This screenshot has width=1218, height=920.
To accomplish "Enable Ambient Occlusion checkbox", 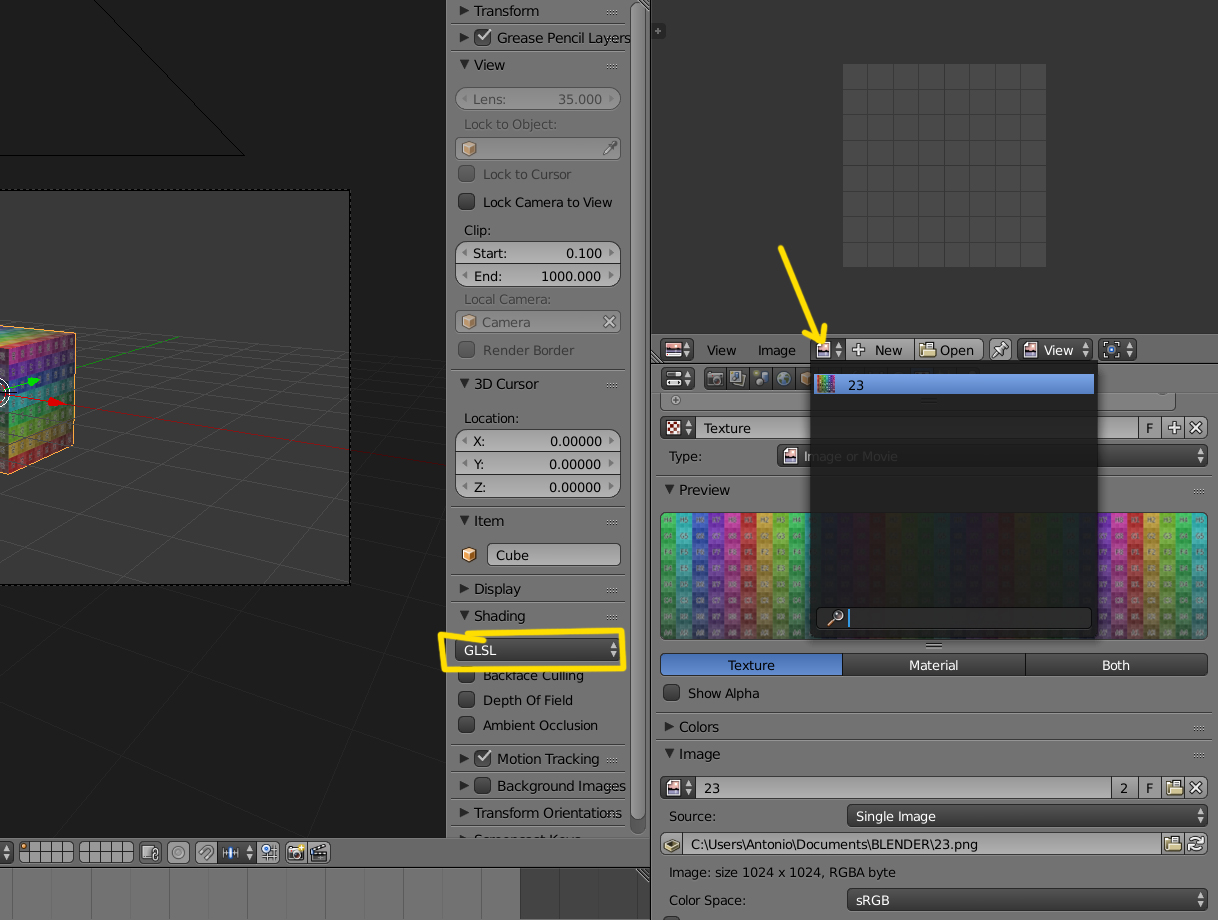I will [x=466, y=725].
